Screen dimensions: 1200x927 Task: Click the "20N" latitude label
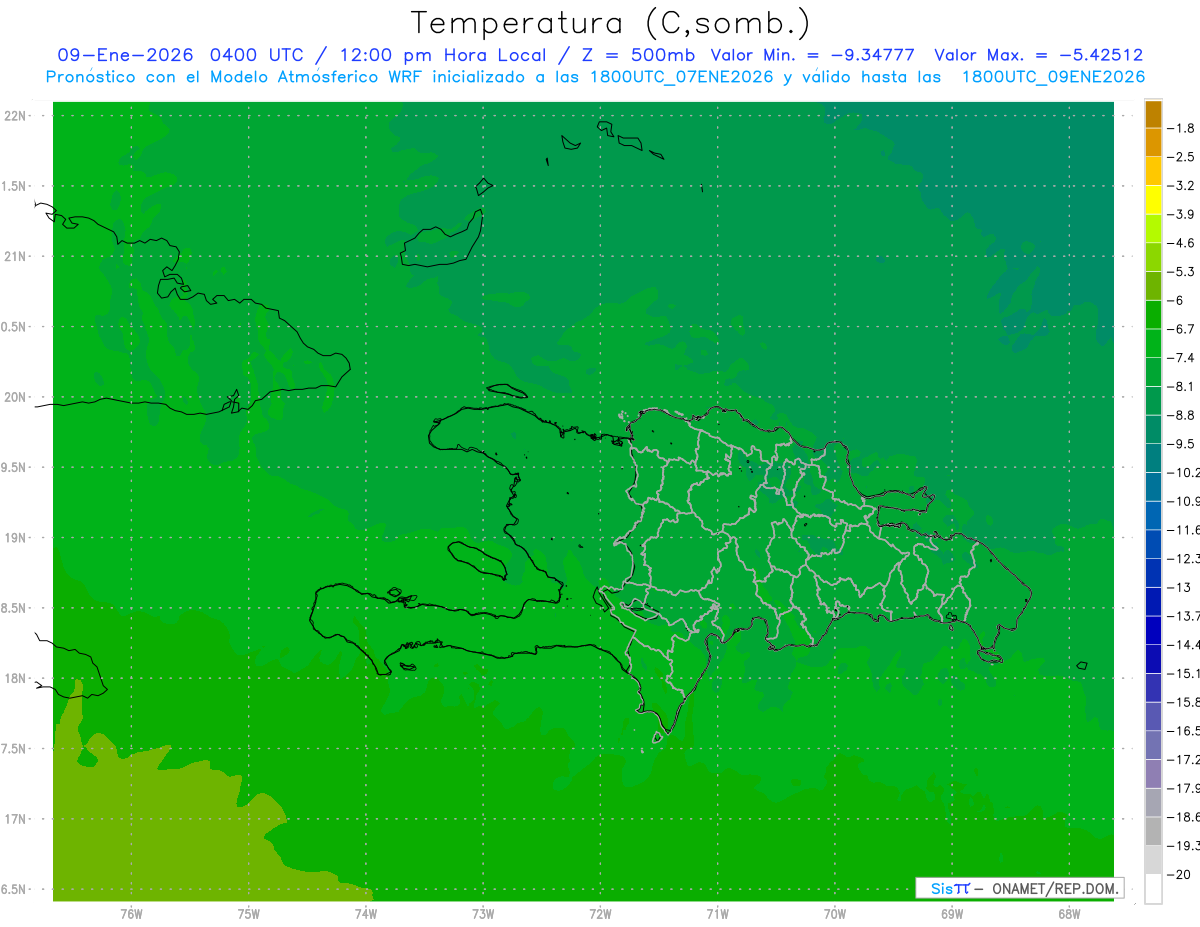(16, 397)
